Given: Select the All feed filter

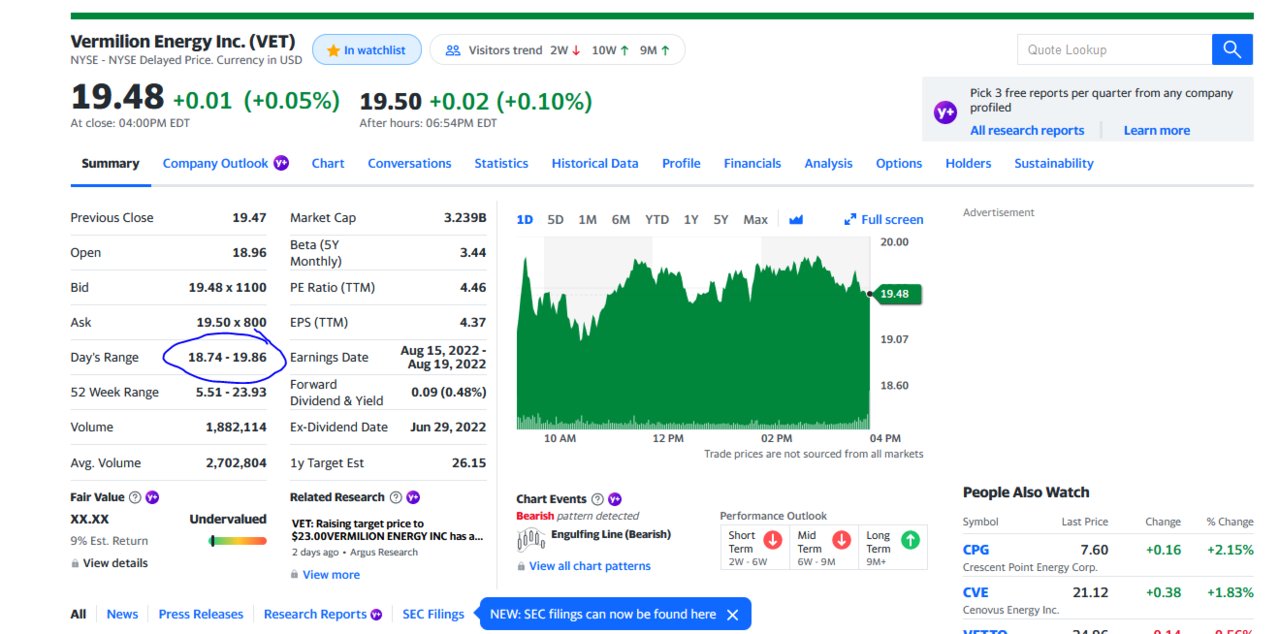Looking at the screenshot, I should 78,614.
